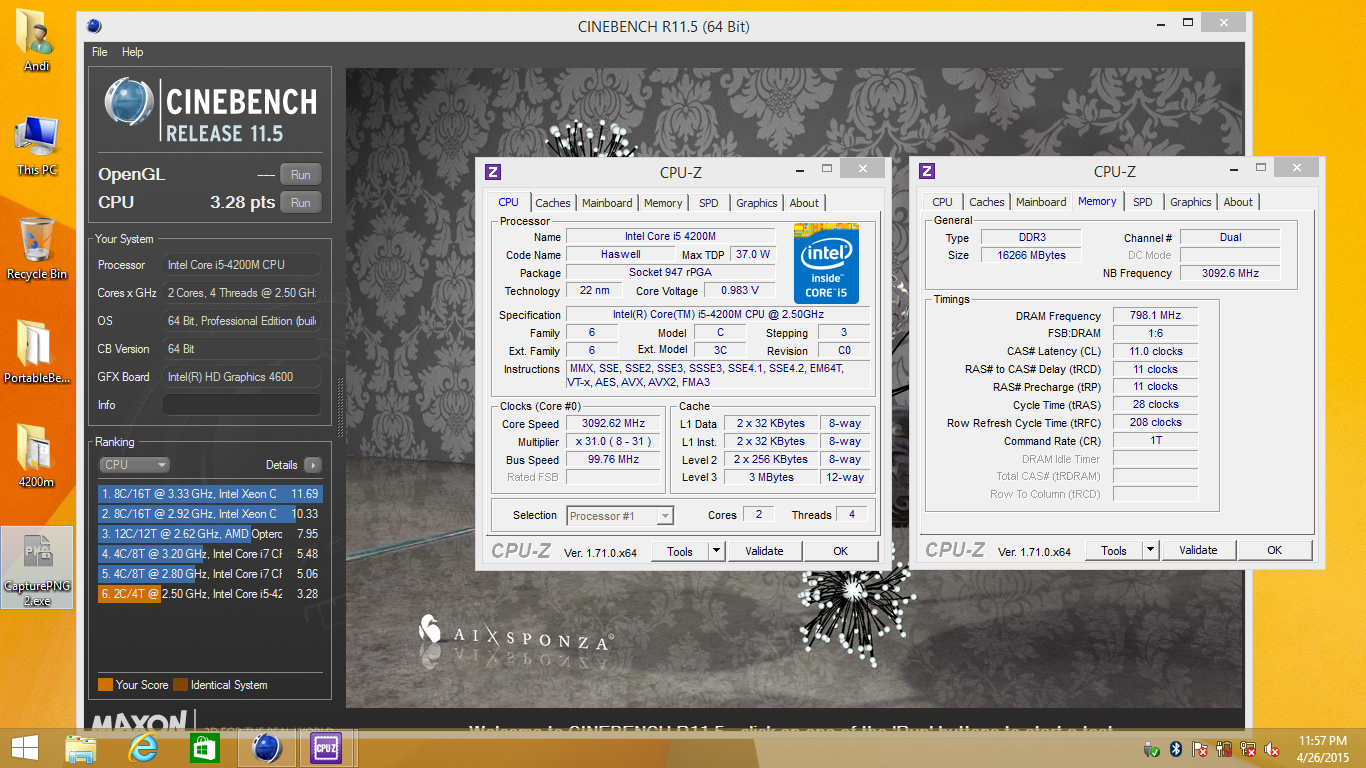Click the GFX Board Intel(R) HD Graphics 4600
The image size is (1366, 768).
[x=242, y=377]
